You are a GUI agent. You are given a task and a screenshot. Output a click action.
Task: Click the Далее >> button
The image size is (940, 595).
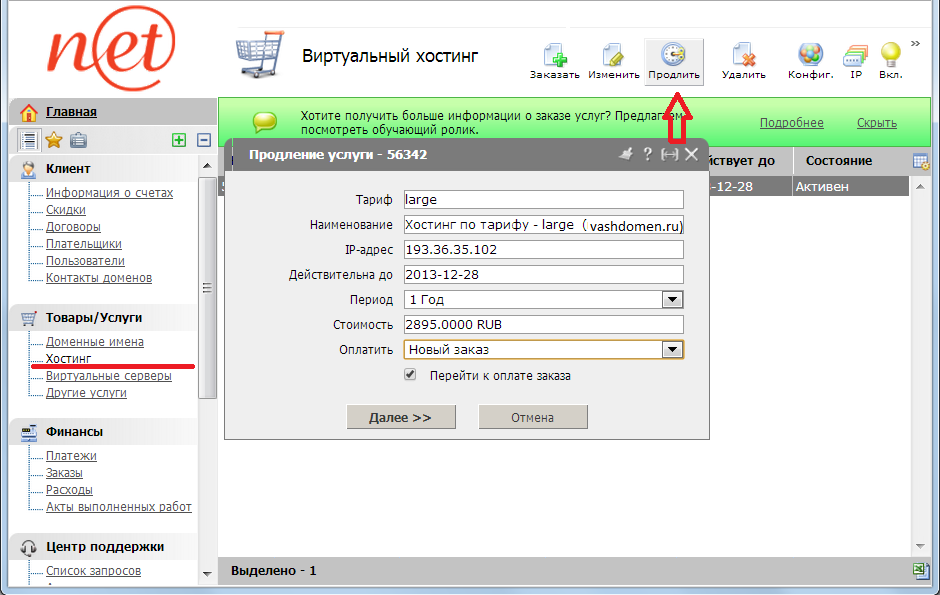coord(400,417)
